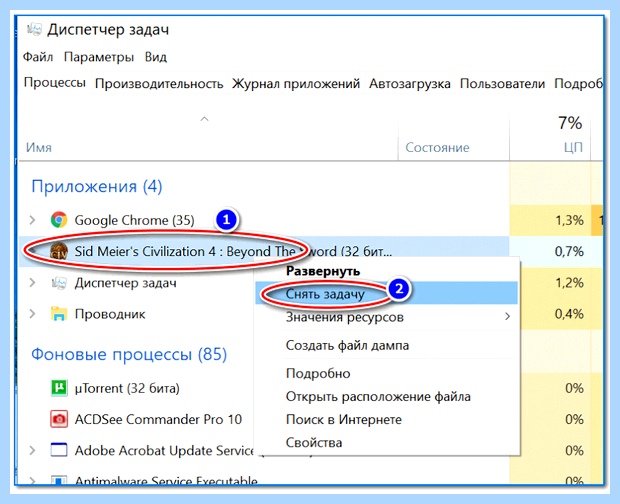This screenshot has height=504, width=620.
Task: Click the 1,3% CPU value for Chrome
Action: [569, 220]
